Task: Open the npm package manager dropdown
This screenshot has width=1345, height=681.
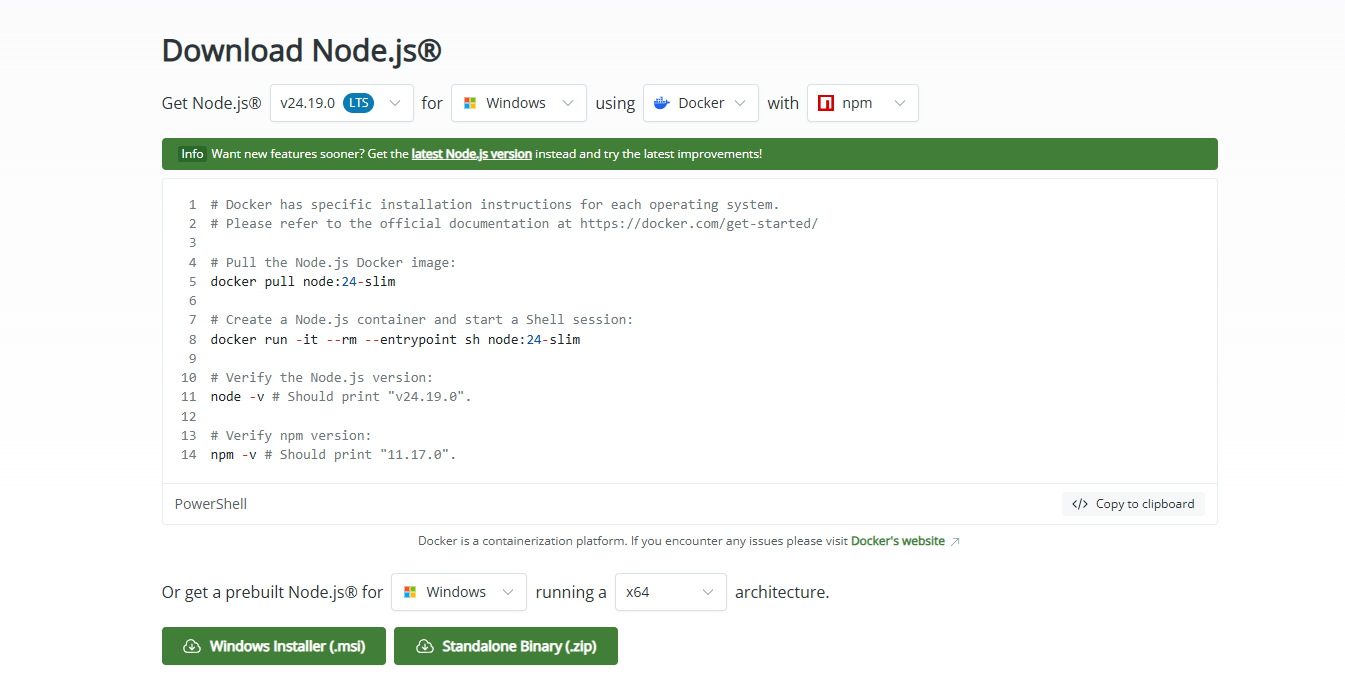Action: (x=863, y=103)
